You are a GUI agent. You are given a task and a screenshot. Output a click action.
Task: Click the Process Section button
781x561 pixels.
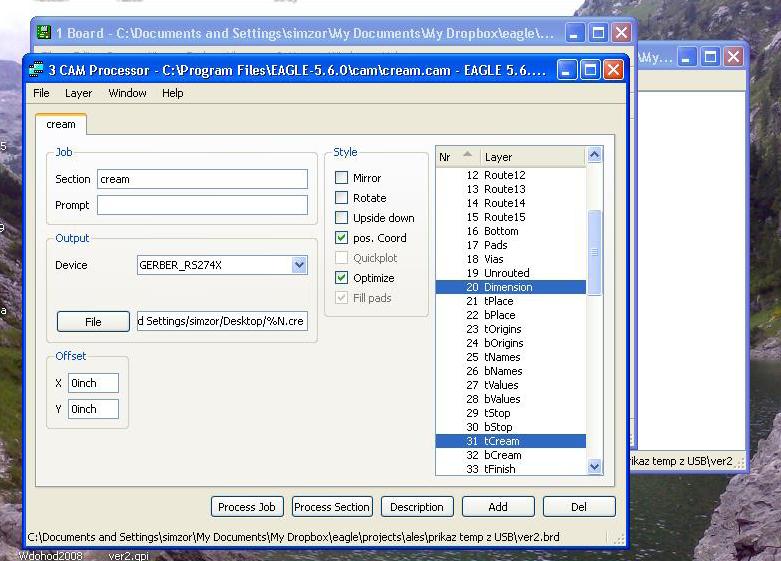(332, 507)
